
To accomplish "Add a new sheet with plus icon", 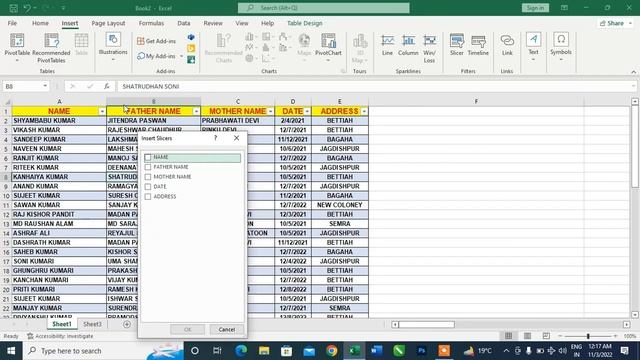I will 127,324.
